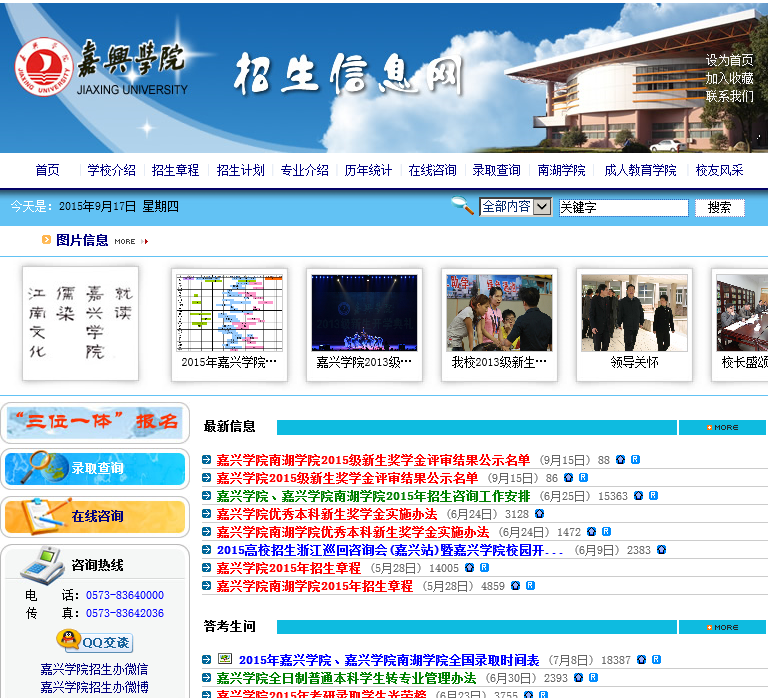Click the R icon after count 15363
The width and height of the screenshot is (768, 698).
pyautogui.click(x=653, y=496)
